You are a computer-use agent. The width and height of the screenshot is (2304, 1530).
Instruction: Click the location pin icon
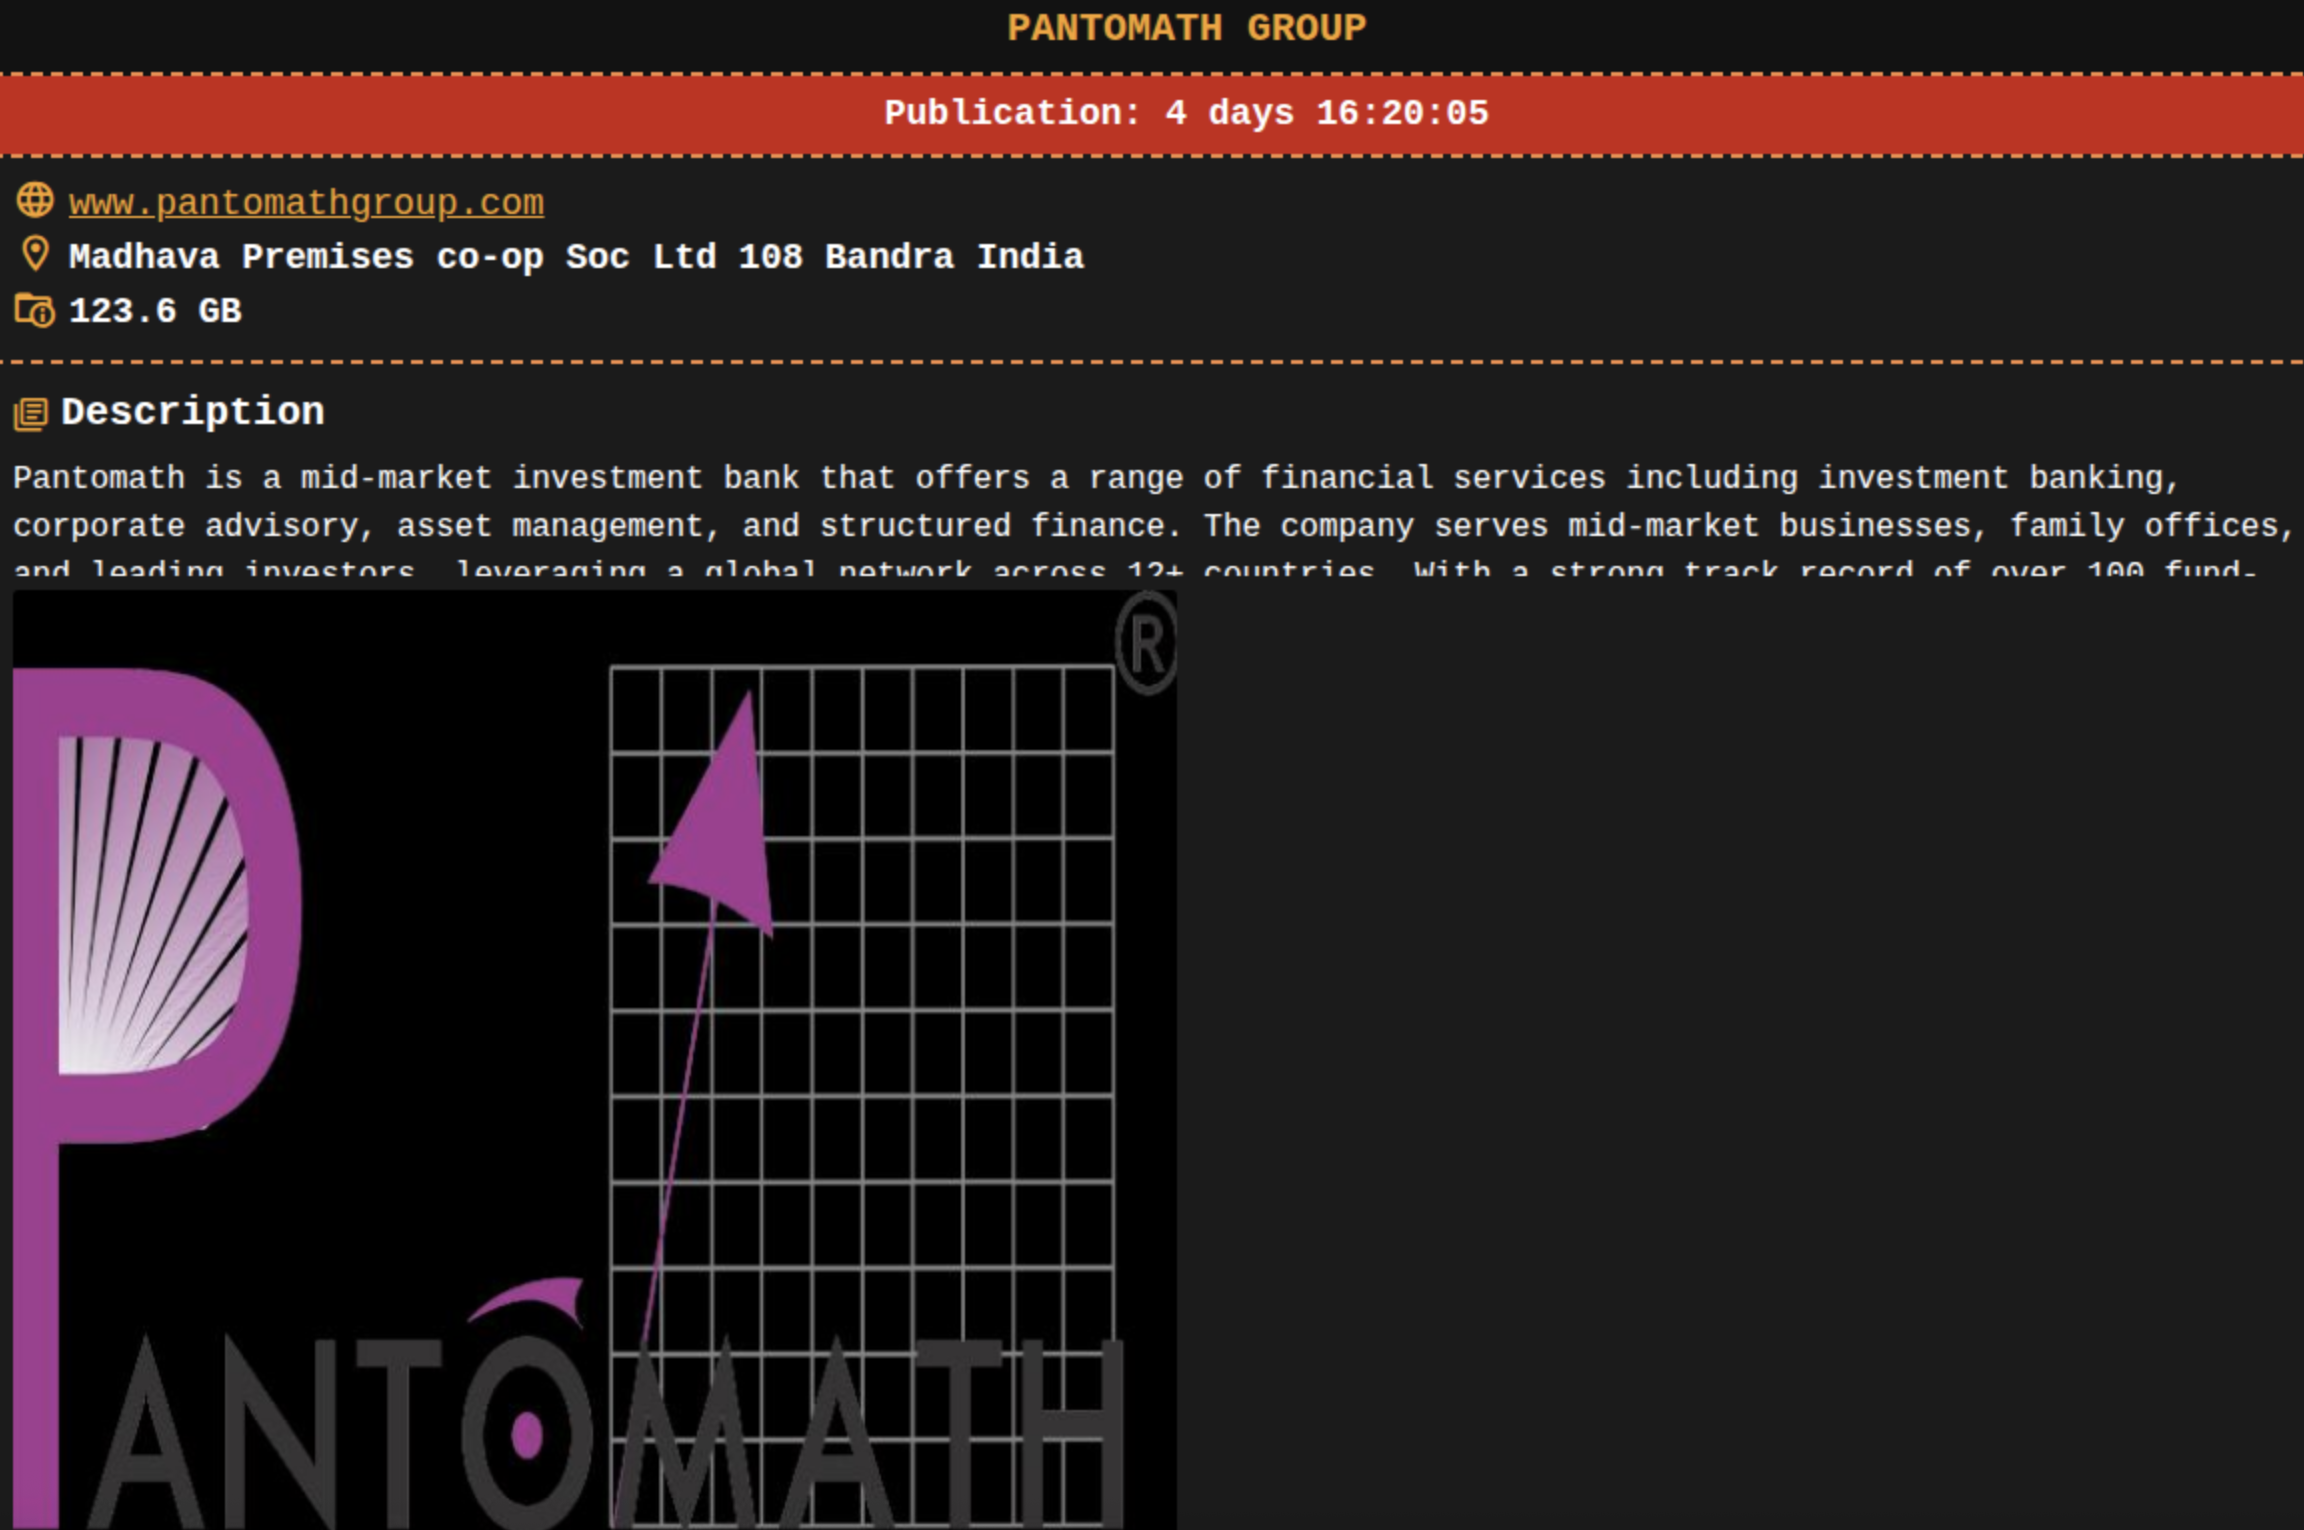point(35,254)
